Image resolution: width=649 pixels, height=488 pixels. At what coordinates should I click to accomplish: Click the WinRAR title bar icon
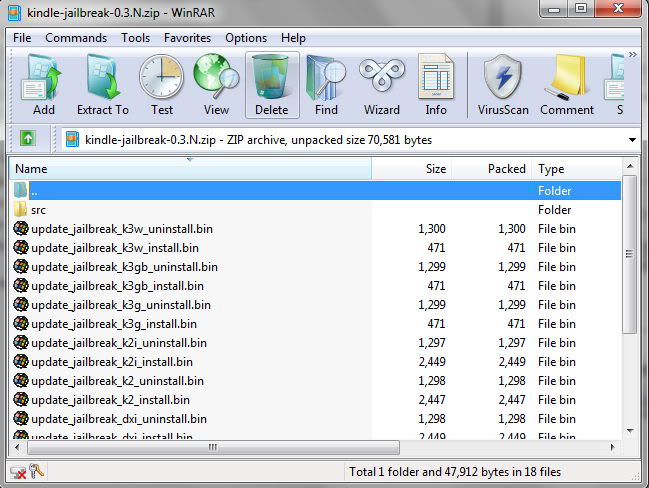(x=14, y=12)
